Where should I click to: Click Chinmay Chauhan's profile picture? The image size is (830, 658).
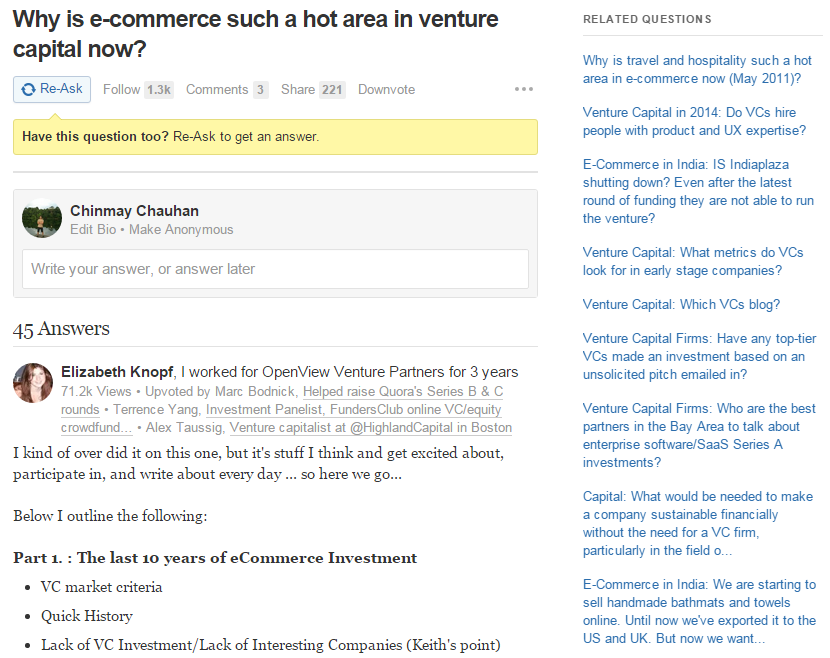click(x=42, y=218)
